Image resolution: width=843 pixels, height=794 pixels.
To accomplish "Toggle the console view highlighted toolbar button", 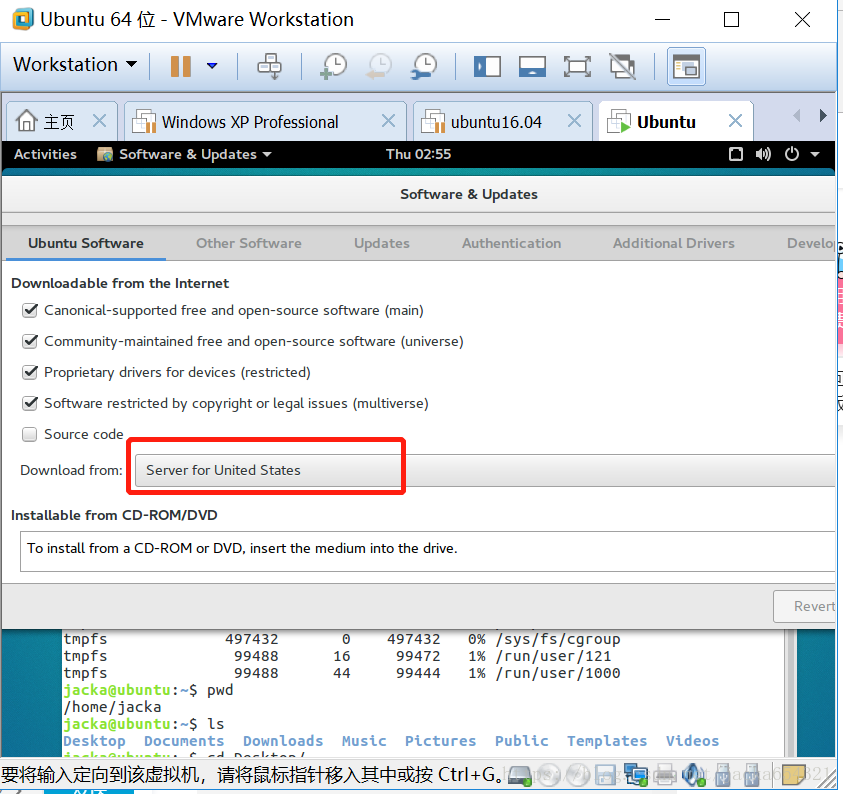I will point(687,67).
